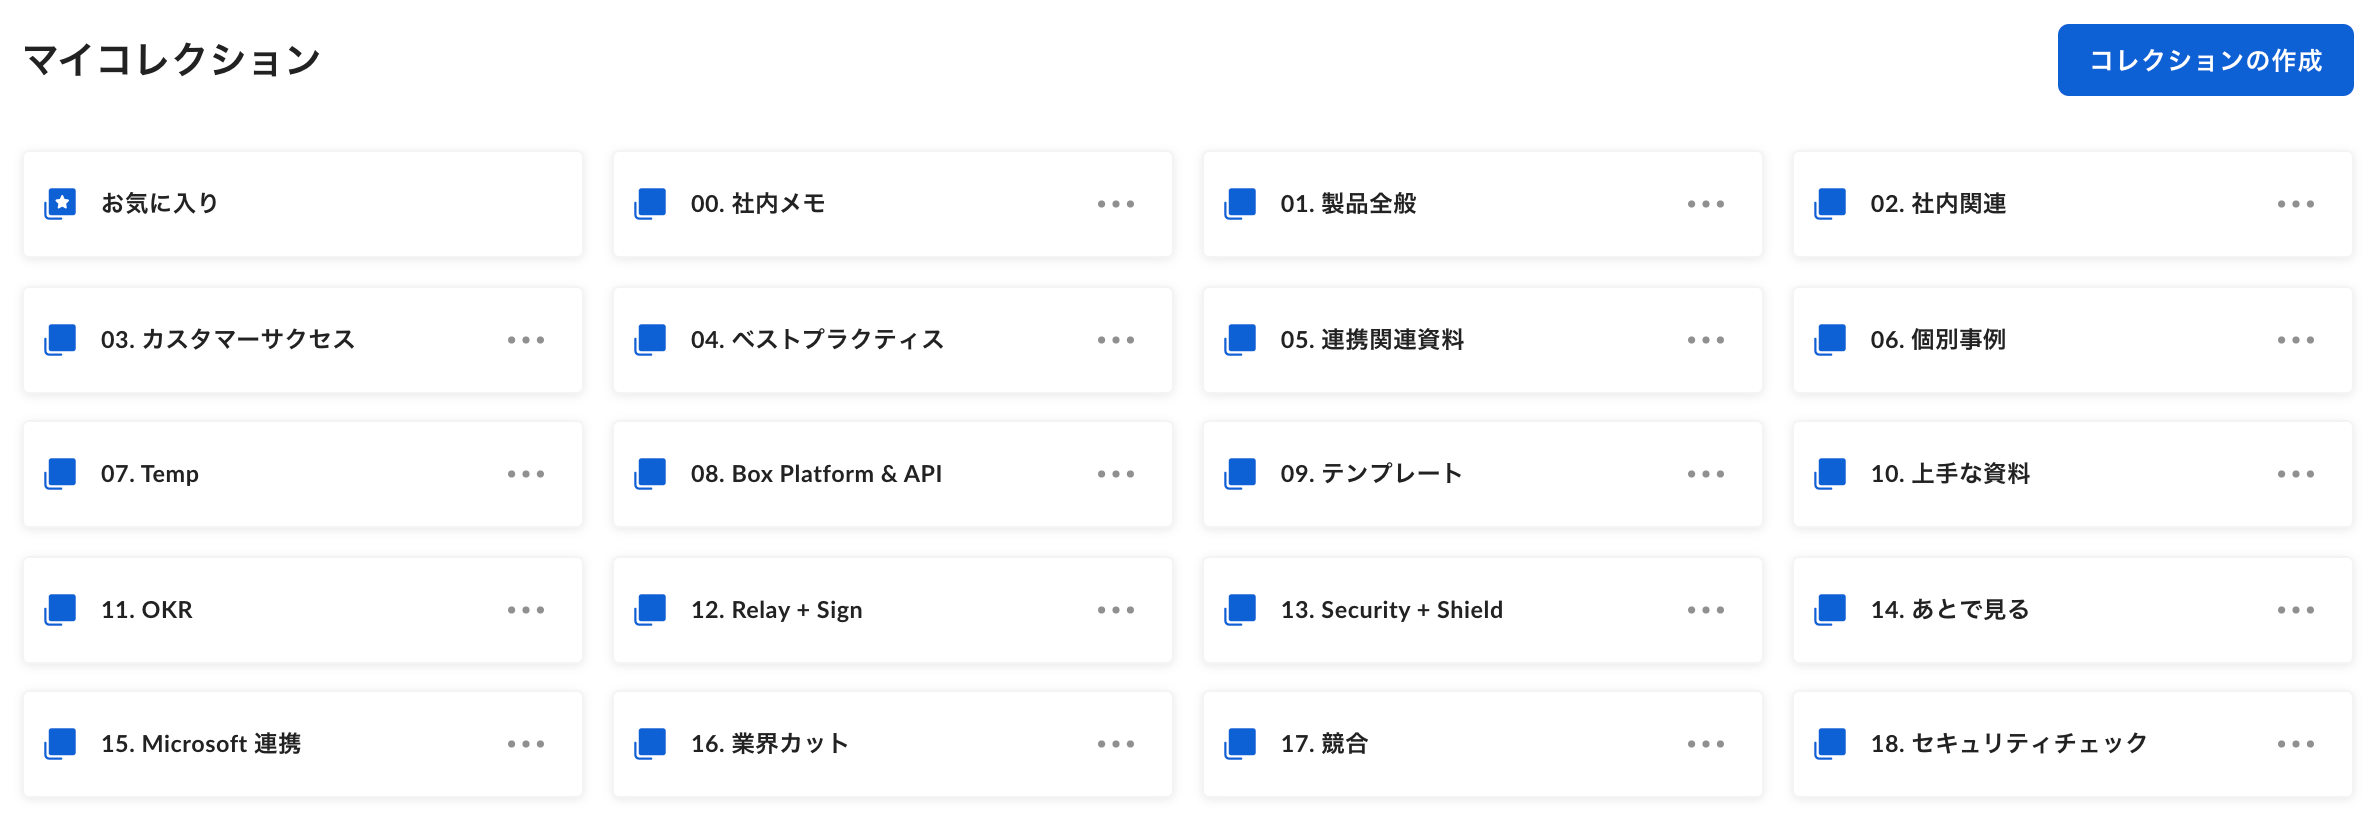Open the options menu for 13. Security + Shield
The image size is (2372, 836).
[1705, 609]
